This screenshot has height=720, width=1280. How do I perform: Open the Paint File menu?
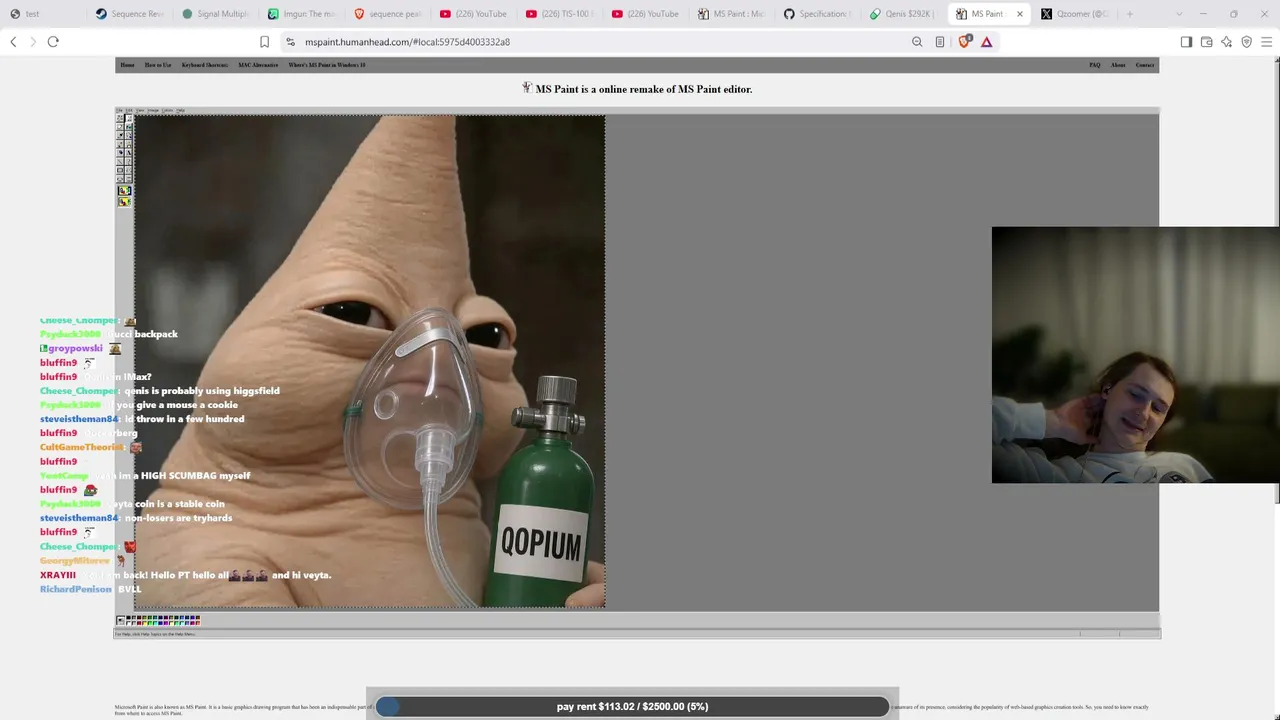[119, 110]
